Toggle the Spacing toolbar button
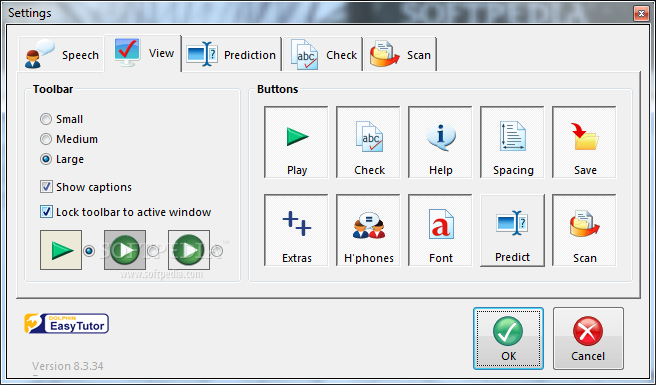The height and width of the screenshot is (385, 656). tap(512, 142)
